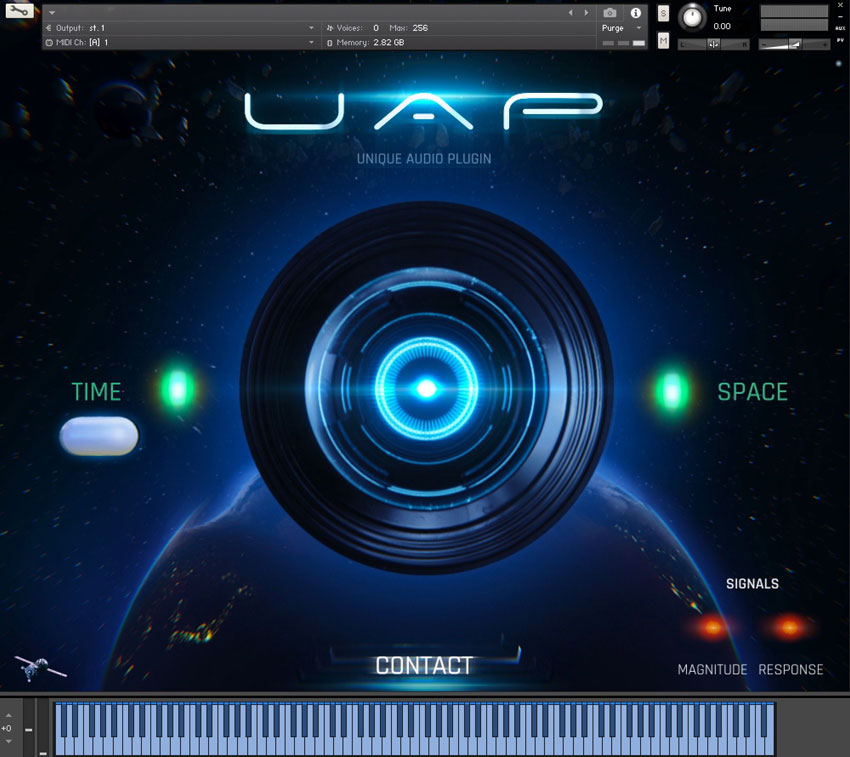Open the instrument name dropdown arrow
This screenshot has height=757, width=850.
click(52, 12)
